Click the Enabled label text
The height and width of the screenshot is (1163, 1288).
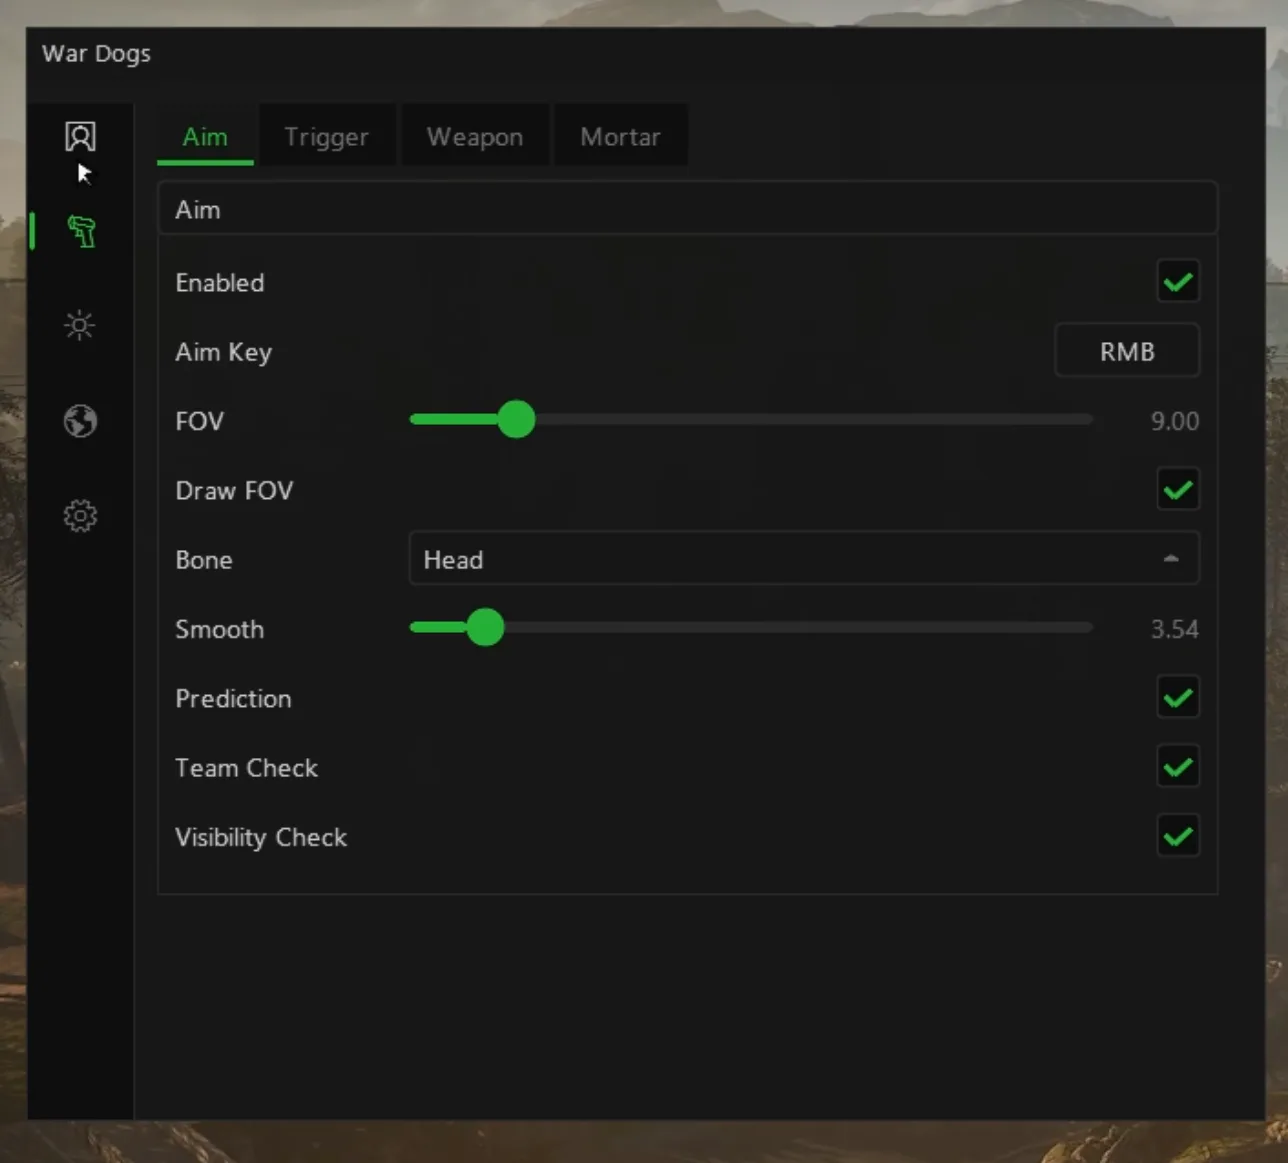click(219, 283)
